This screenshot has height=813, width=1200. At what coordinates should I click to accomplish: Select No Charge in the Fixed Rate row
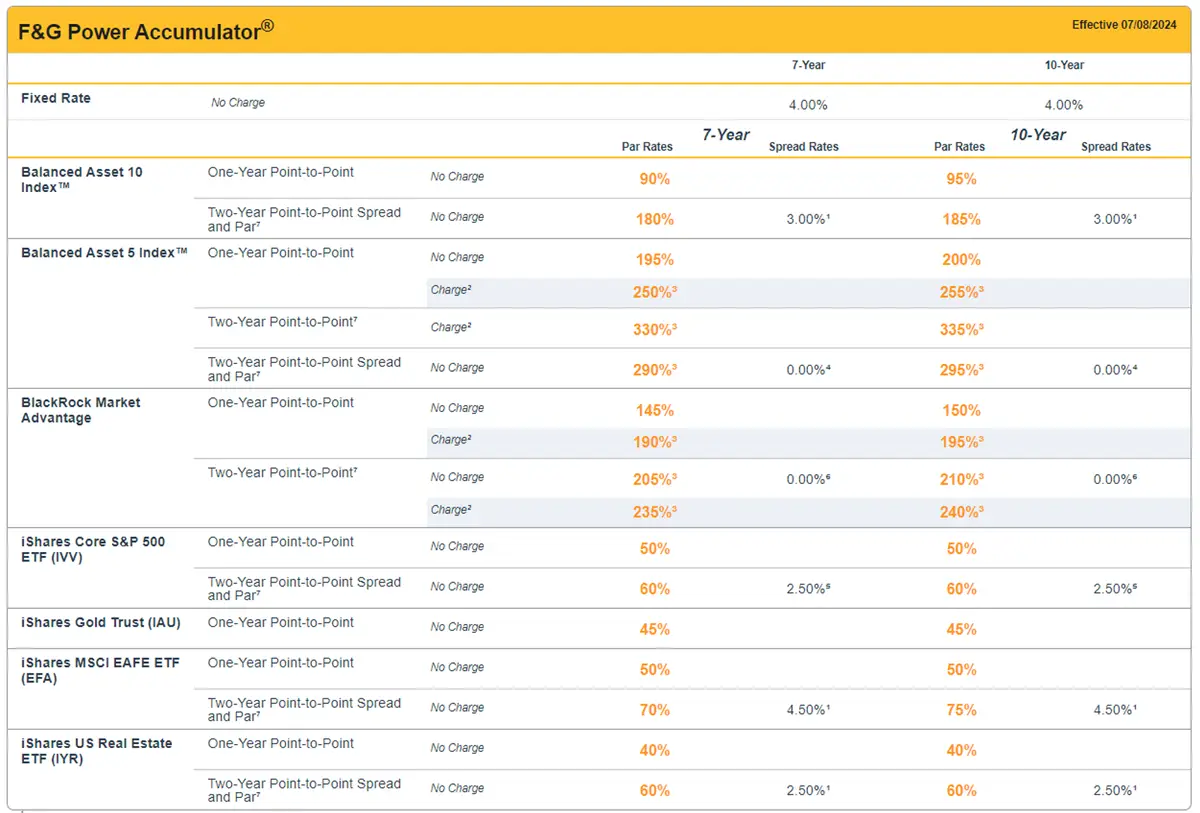pos(238,103)
